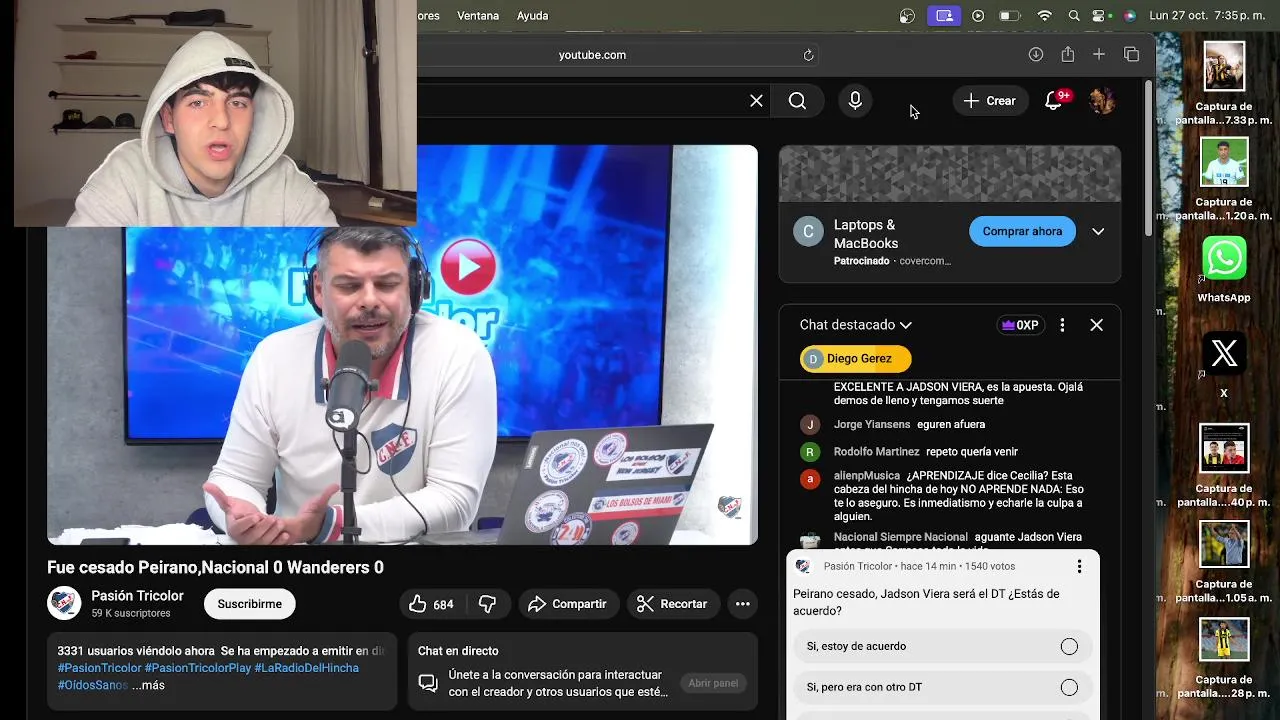
Task: Click chat author Jorge Yiansens
Action: pyautogui.click(x=872, y=425)
